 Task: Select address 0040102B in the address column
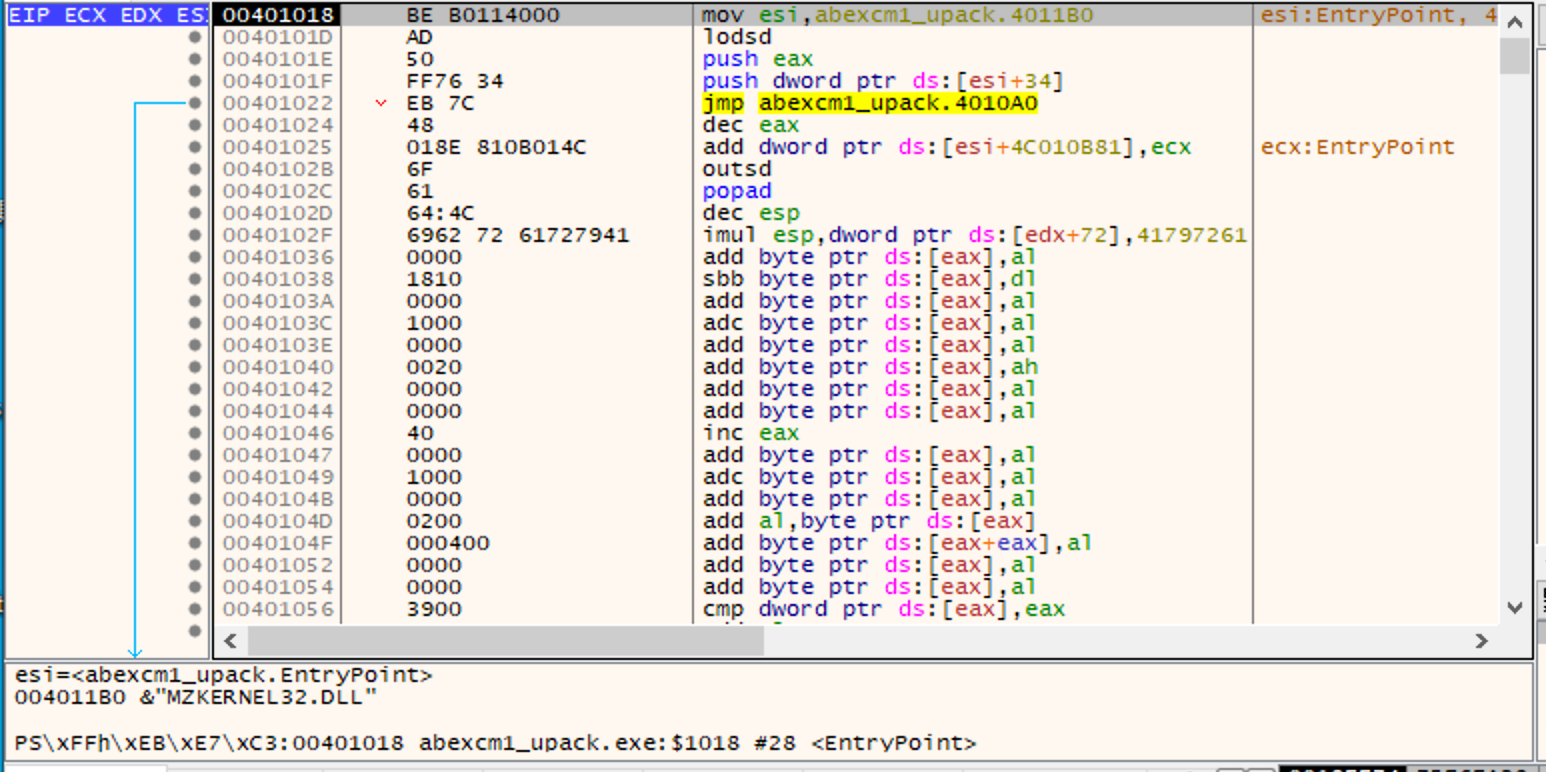coord(278,169)
